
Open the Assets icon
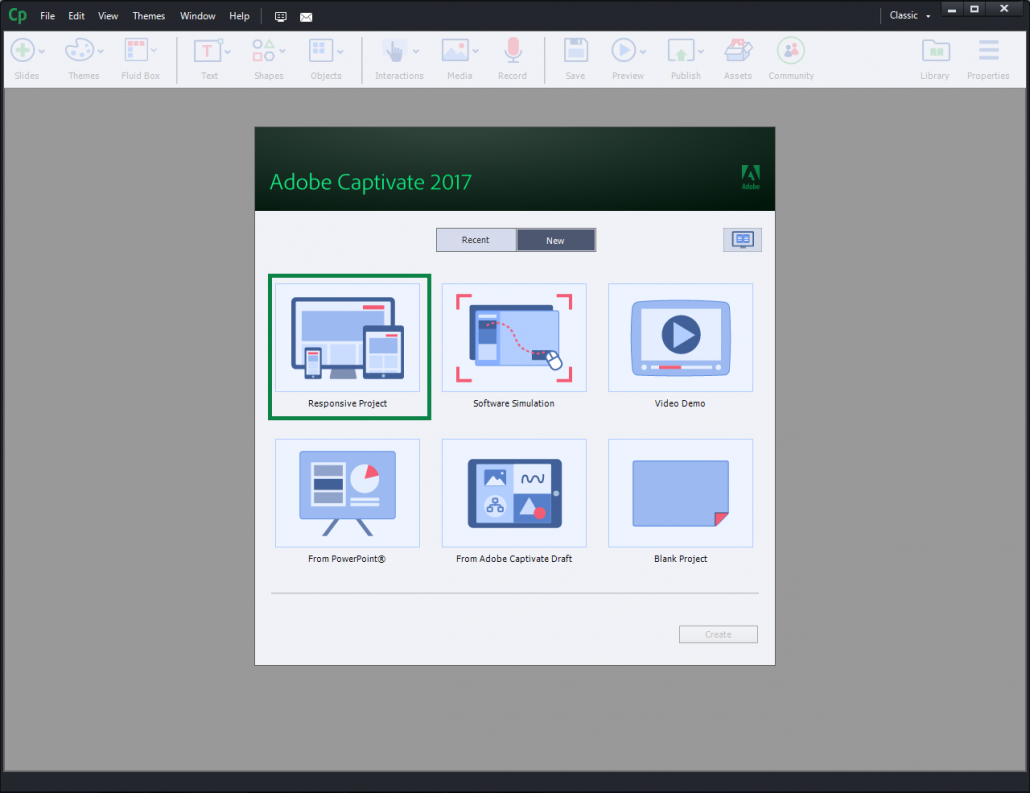[738, 51]
